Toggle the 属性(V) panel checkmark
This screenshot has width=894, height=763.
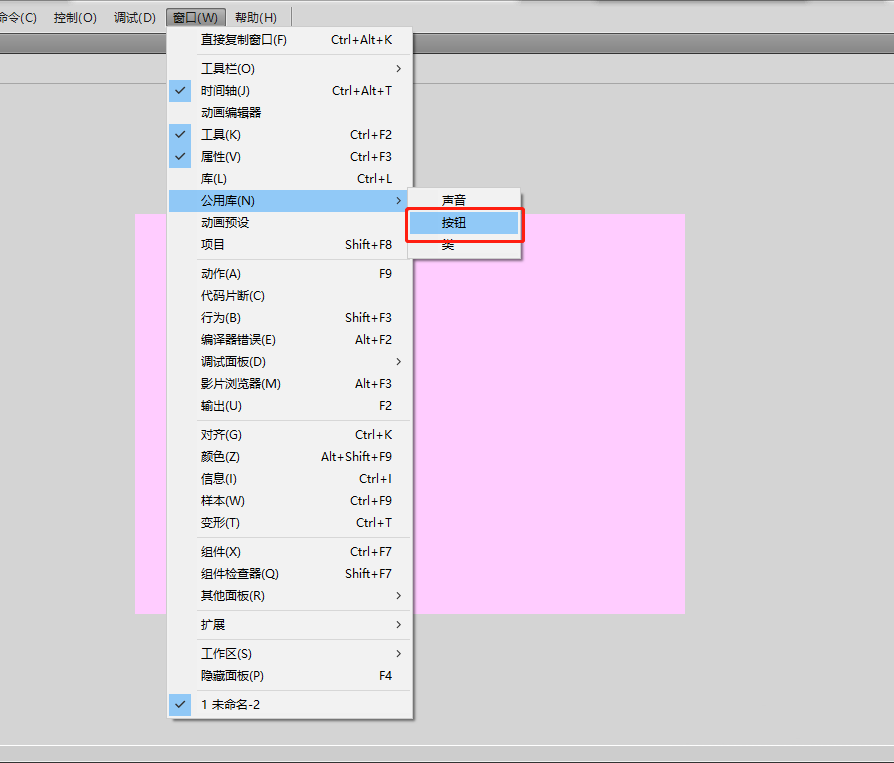coord(290,157)
